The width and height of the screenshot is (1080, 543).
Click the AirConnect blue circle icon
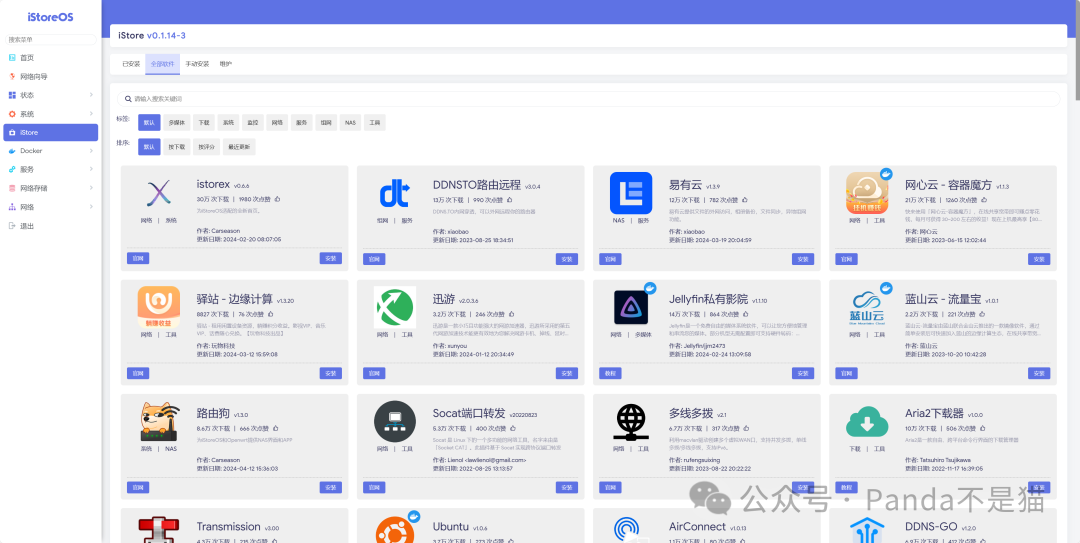point(627,529)
